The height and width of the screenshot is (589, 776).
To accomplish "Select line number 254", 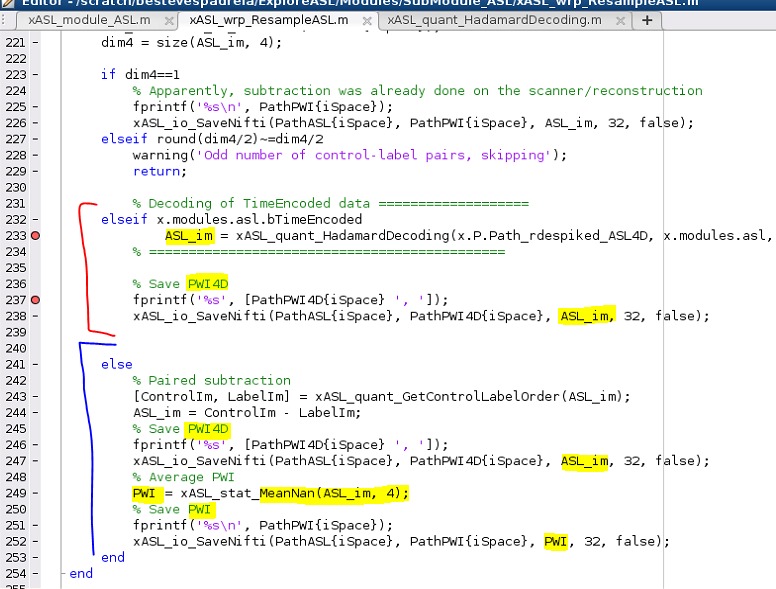I will [x=16, y=574].
